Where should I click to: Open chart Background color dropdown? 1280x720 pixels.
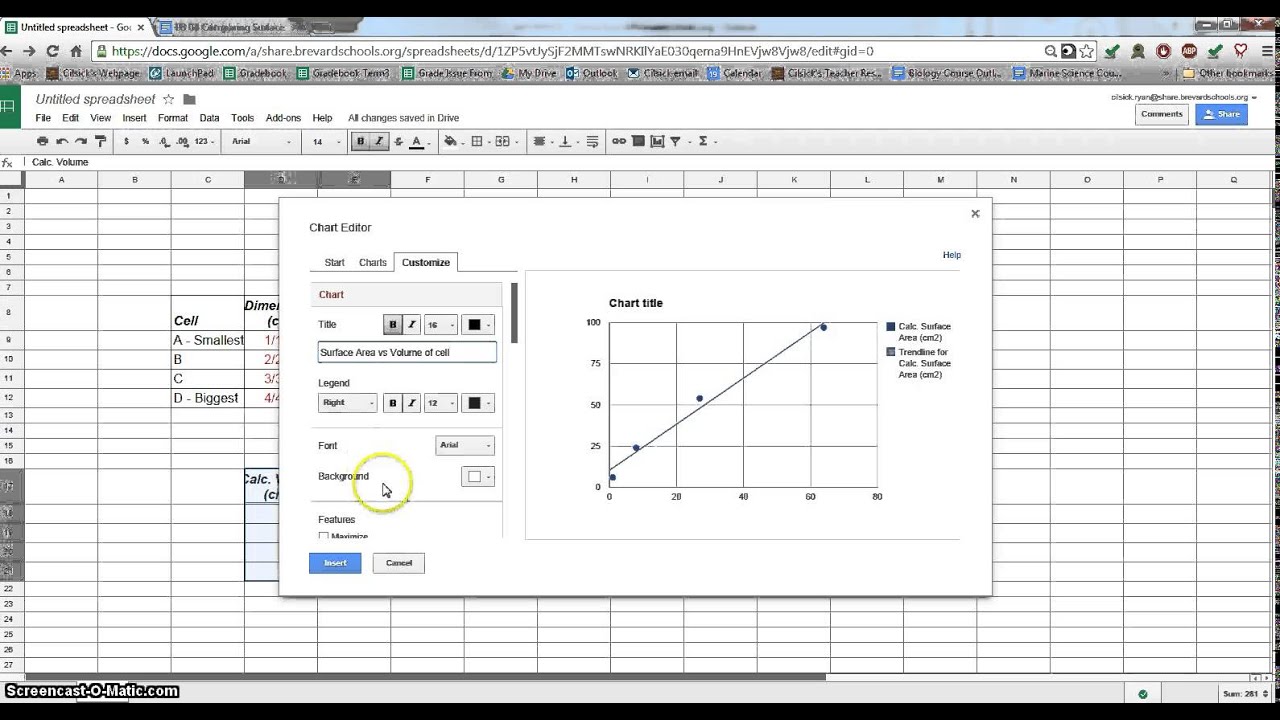click(478, 476)
